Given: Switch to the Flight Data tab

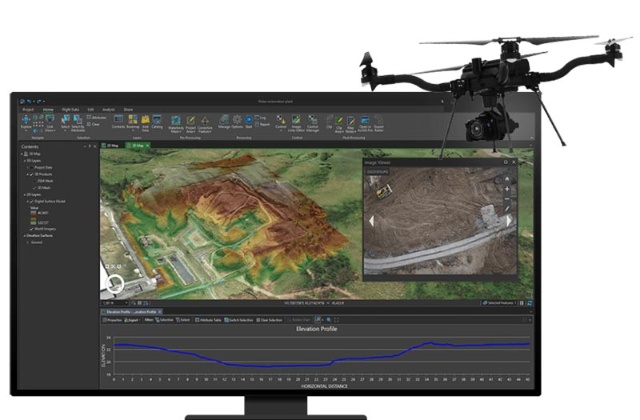Looking at the screenshot, I should [70, 109].
